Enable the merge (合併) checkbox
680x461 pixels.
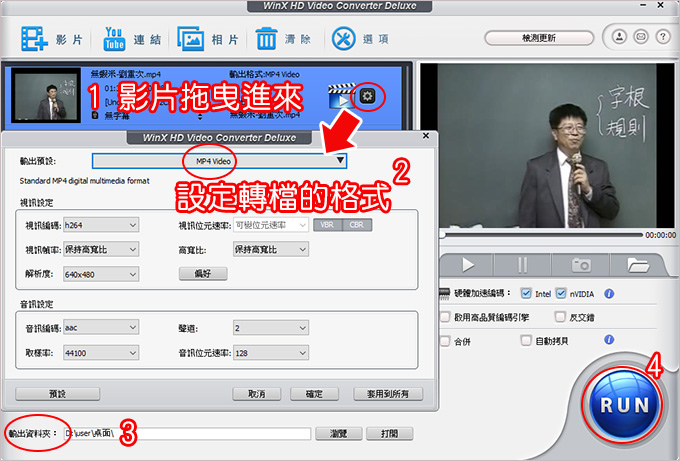[x=445, y=341]
